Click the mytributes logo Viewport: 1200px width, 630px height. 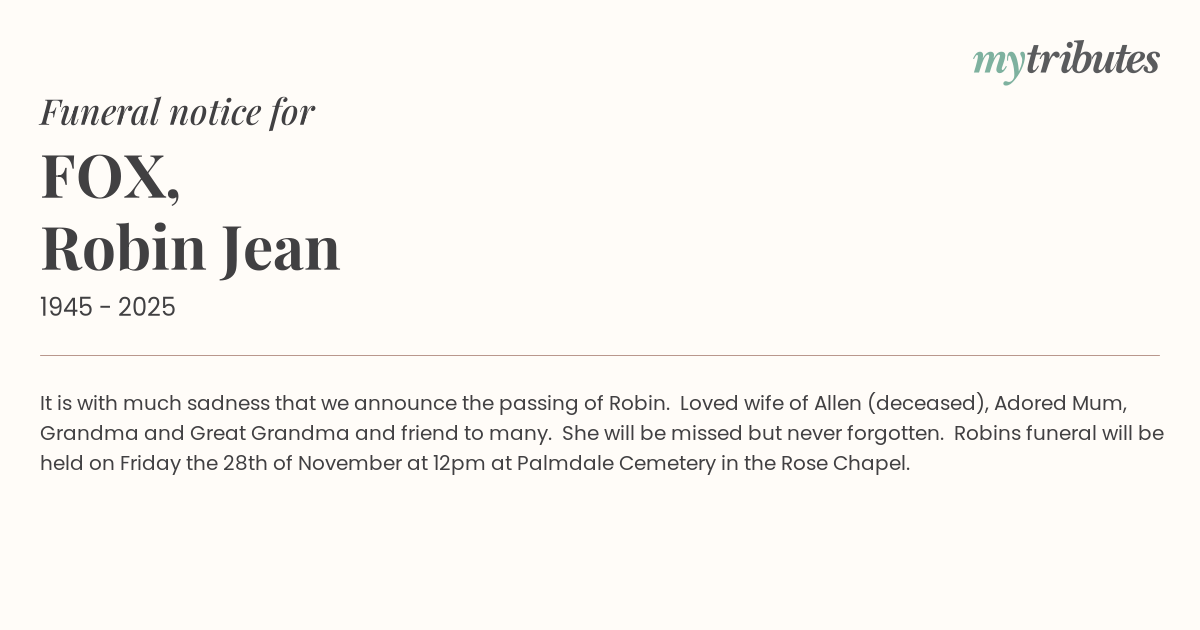click(x=1066, y=60)
